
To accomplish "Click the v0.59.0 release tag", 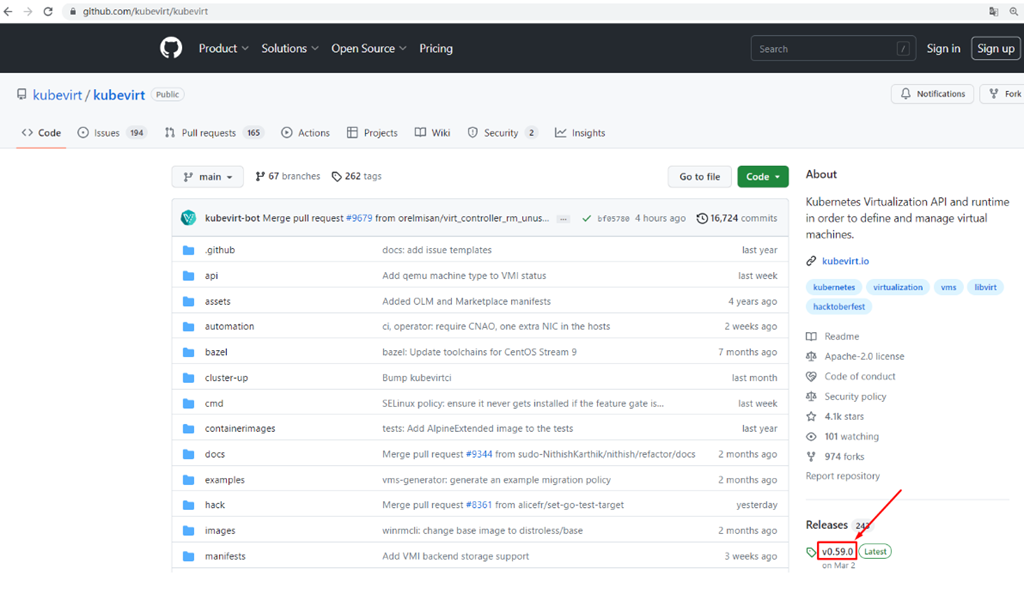I will point(837,551).
